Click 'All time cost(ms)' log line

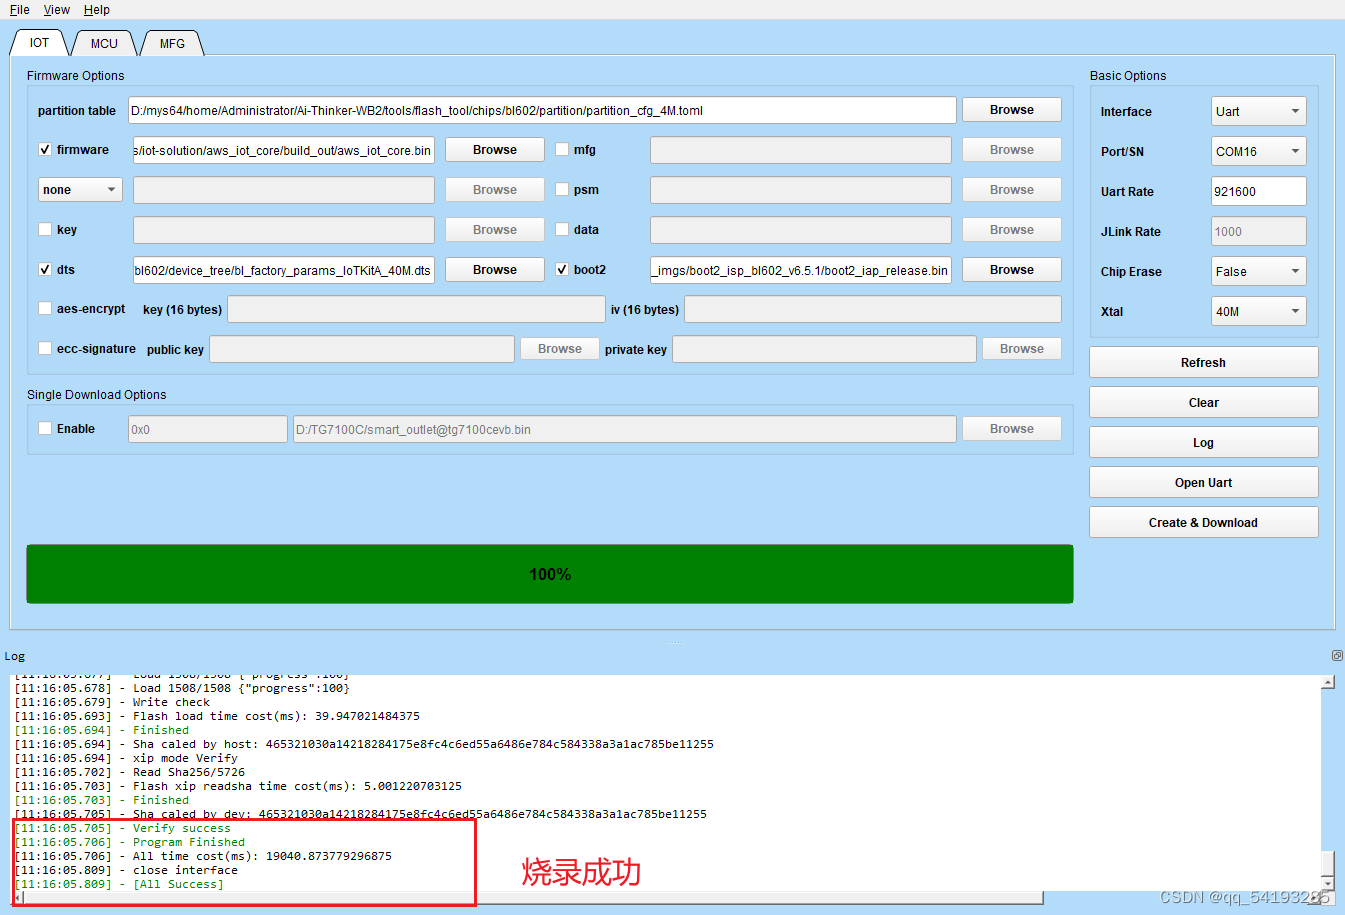[203, 856]
